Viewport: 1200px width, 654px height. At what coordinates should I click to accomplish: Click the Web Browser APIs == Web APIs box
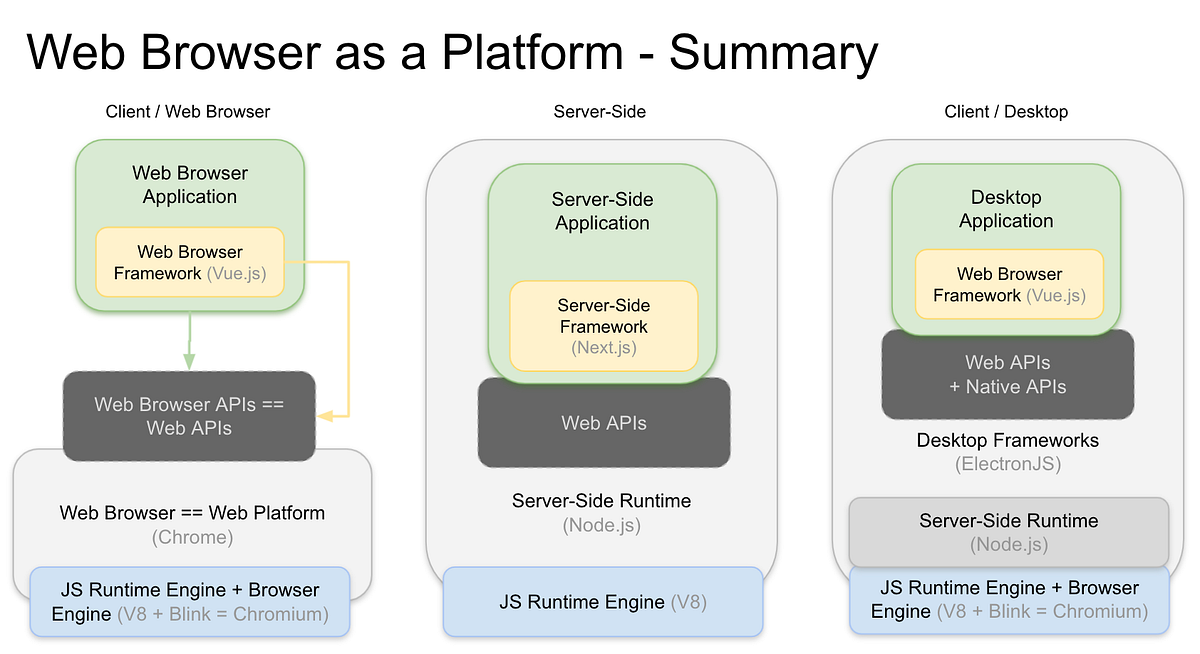click(x=189, y=416)
